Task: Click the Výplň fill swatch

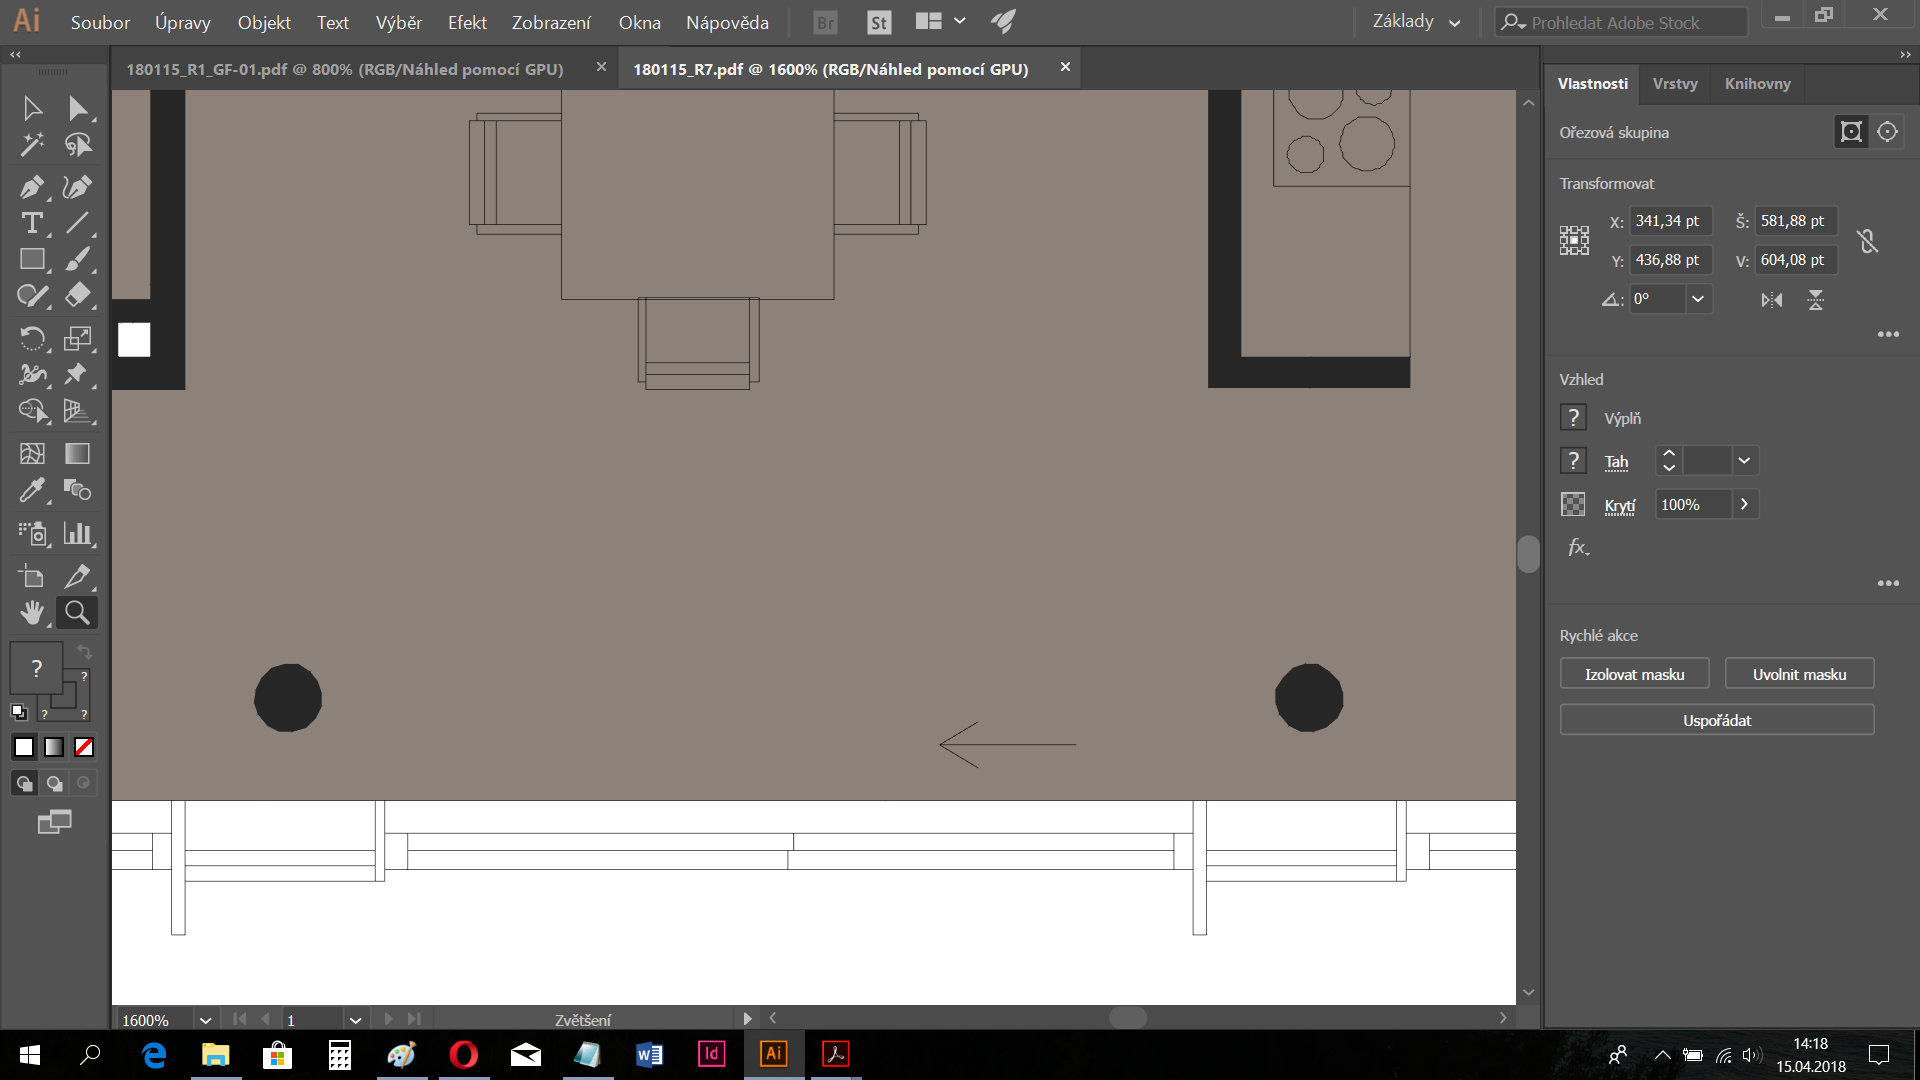Action: click(1573, 417)
